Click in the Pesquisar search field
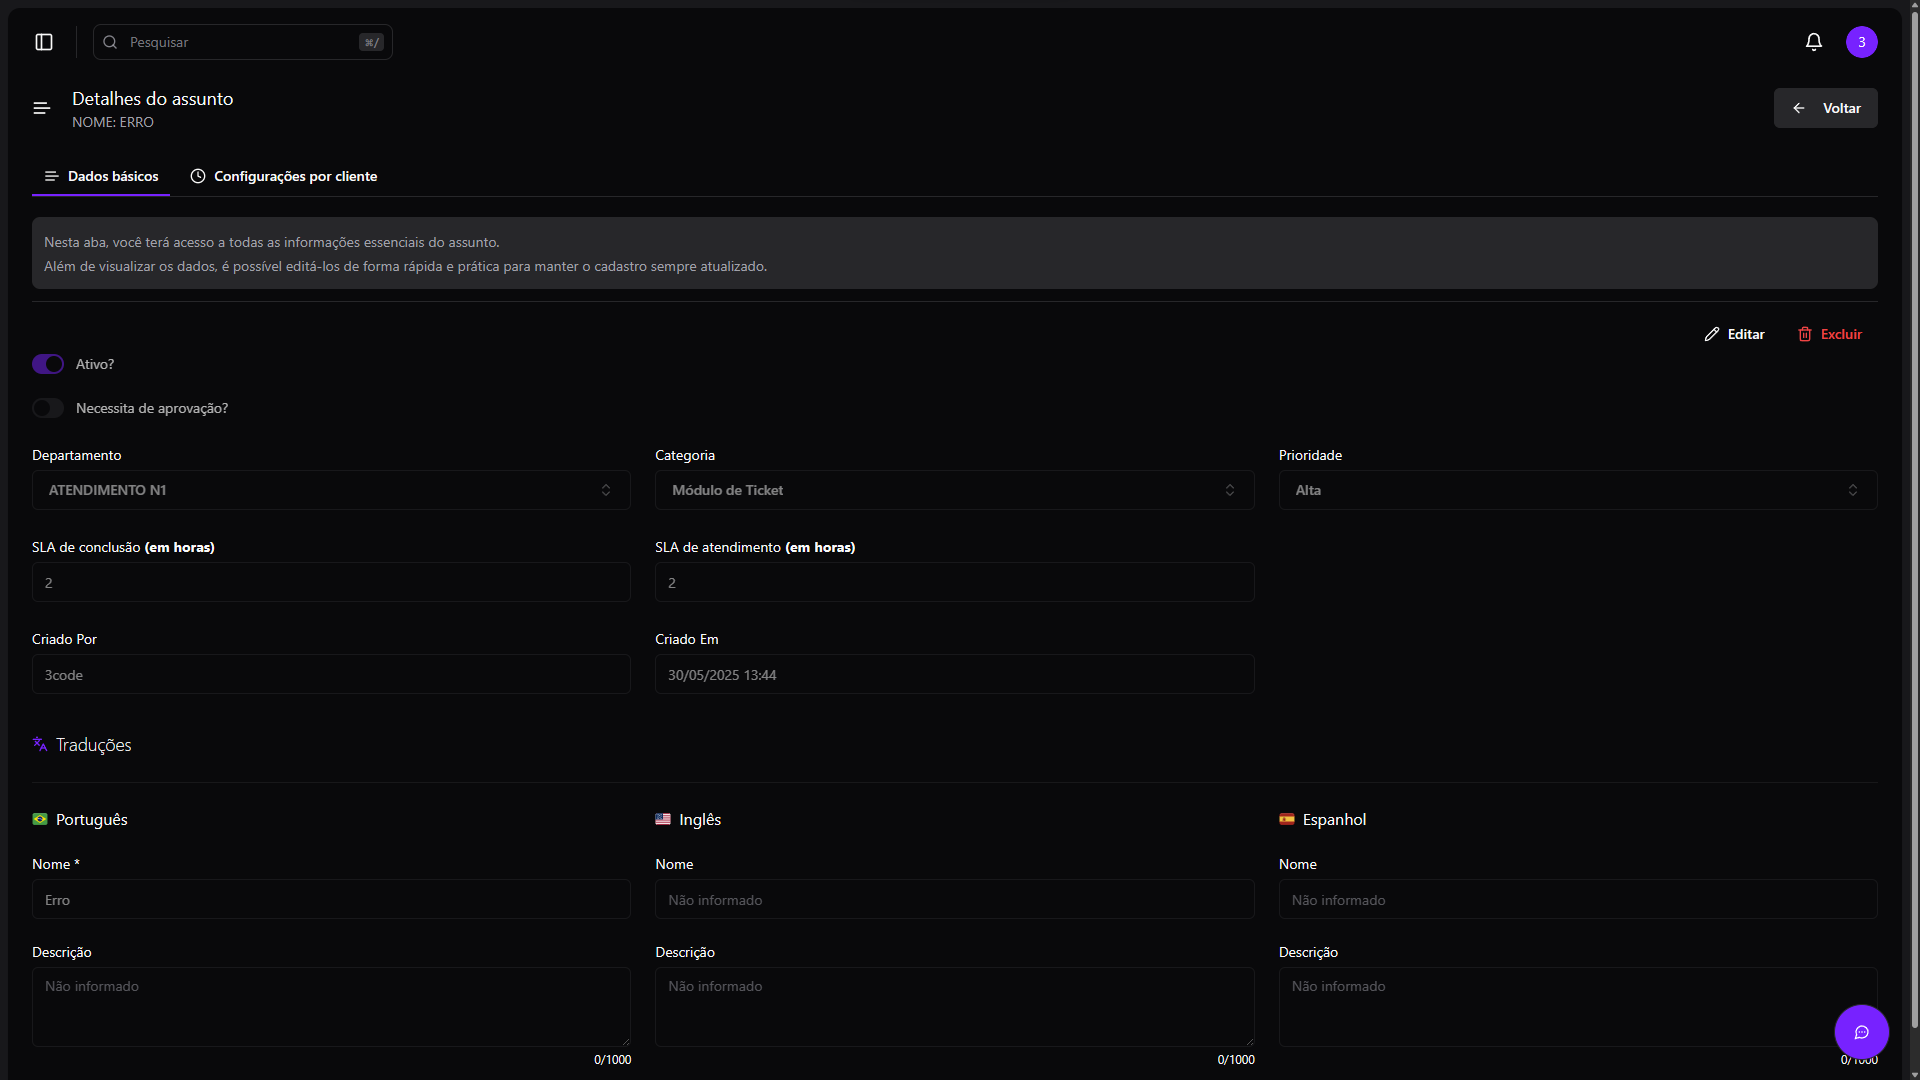 point(242,42)
